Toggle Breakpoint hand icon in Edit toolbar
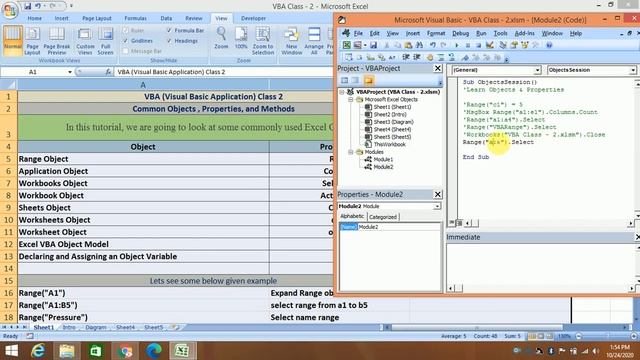This screenshot has width=640, height=360. click(430, 58)
